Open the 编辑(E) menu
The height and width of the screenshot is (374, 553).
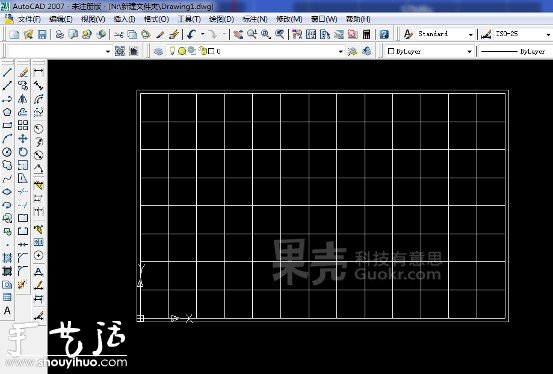61,19
